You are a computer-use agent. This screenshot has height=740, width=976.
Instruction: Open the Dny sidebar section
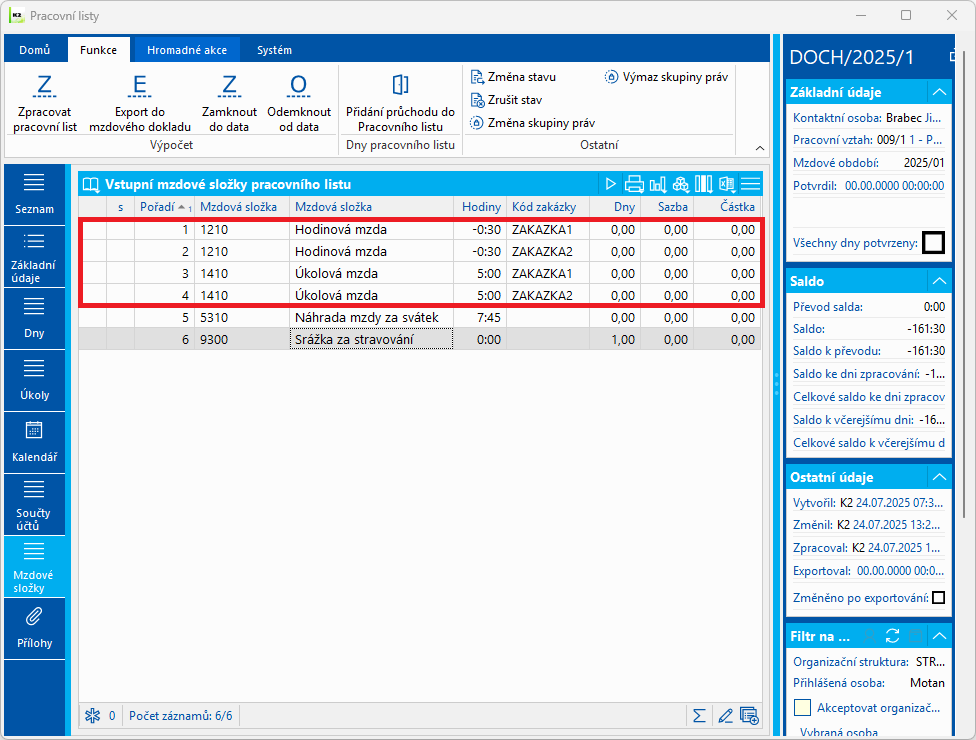pyautogui.click(x=34, y=319)
